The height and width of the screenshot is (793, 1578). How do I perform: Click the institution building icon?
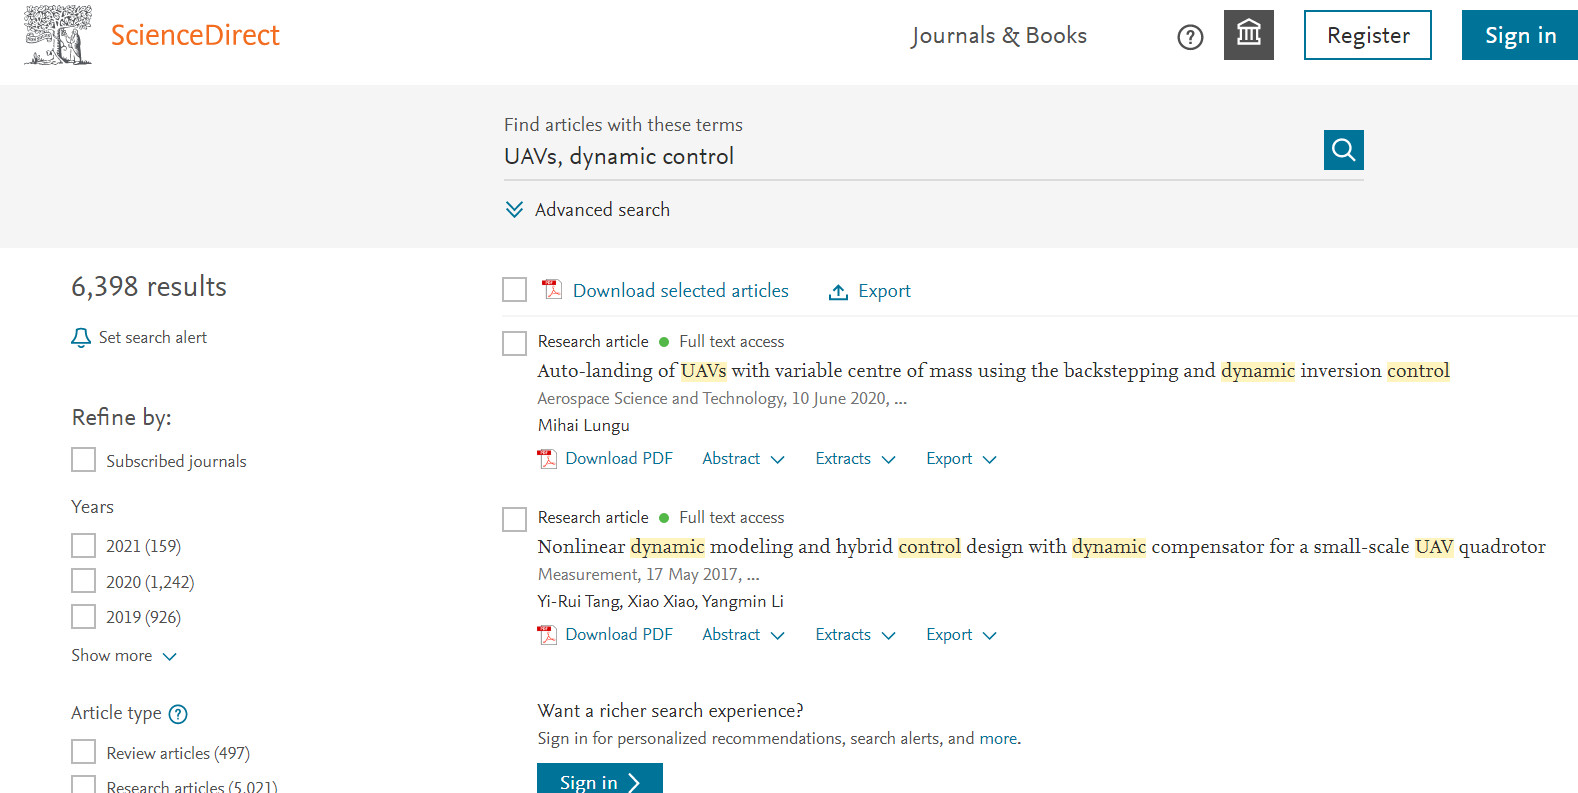coord(1249,35)
